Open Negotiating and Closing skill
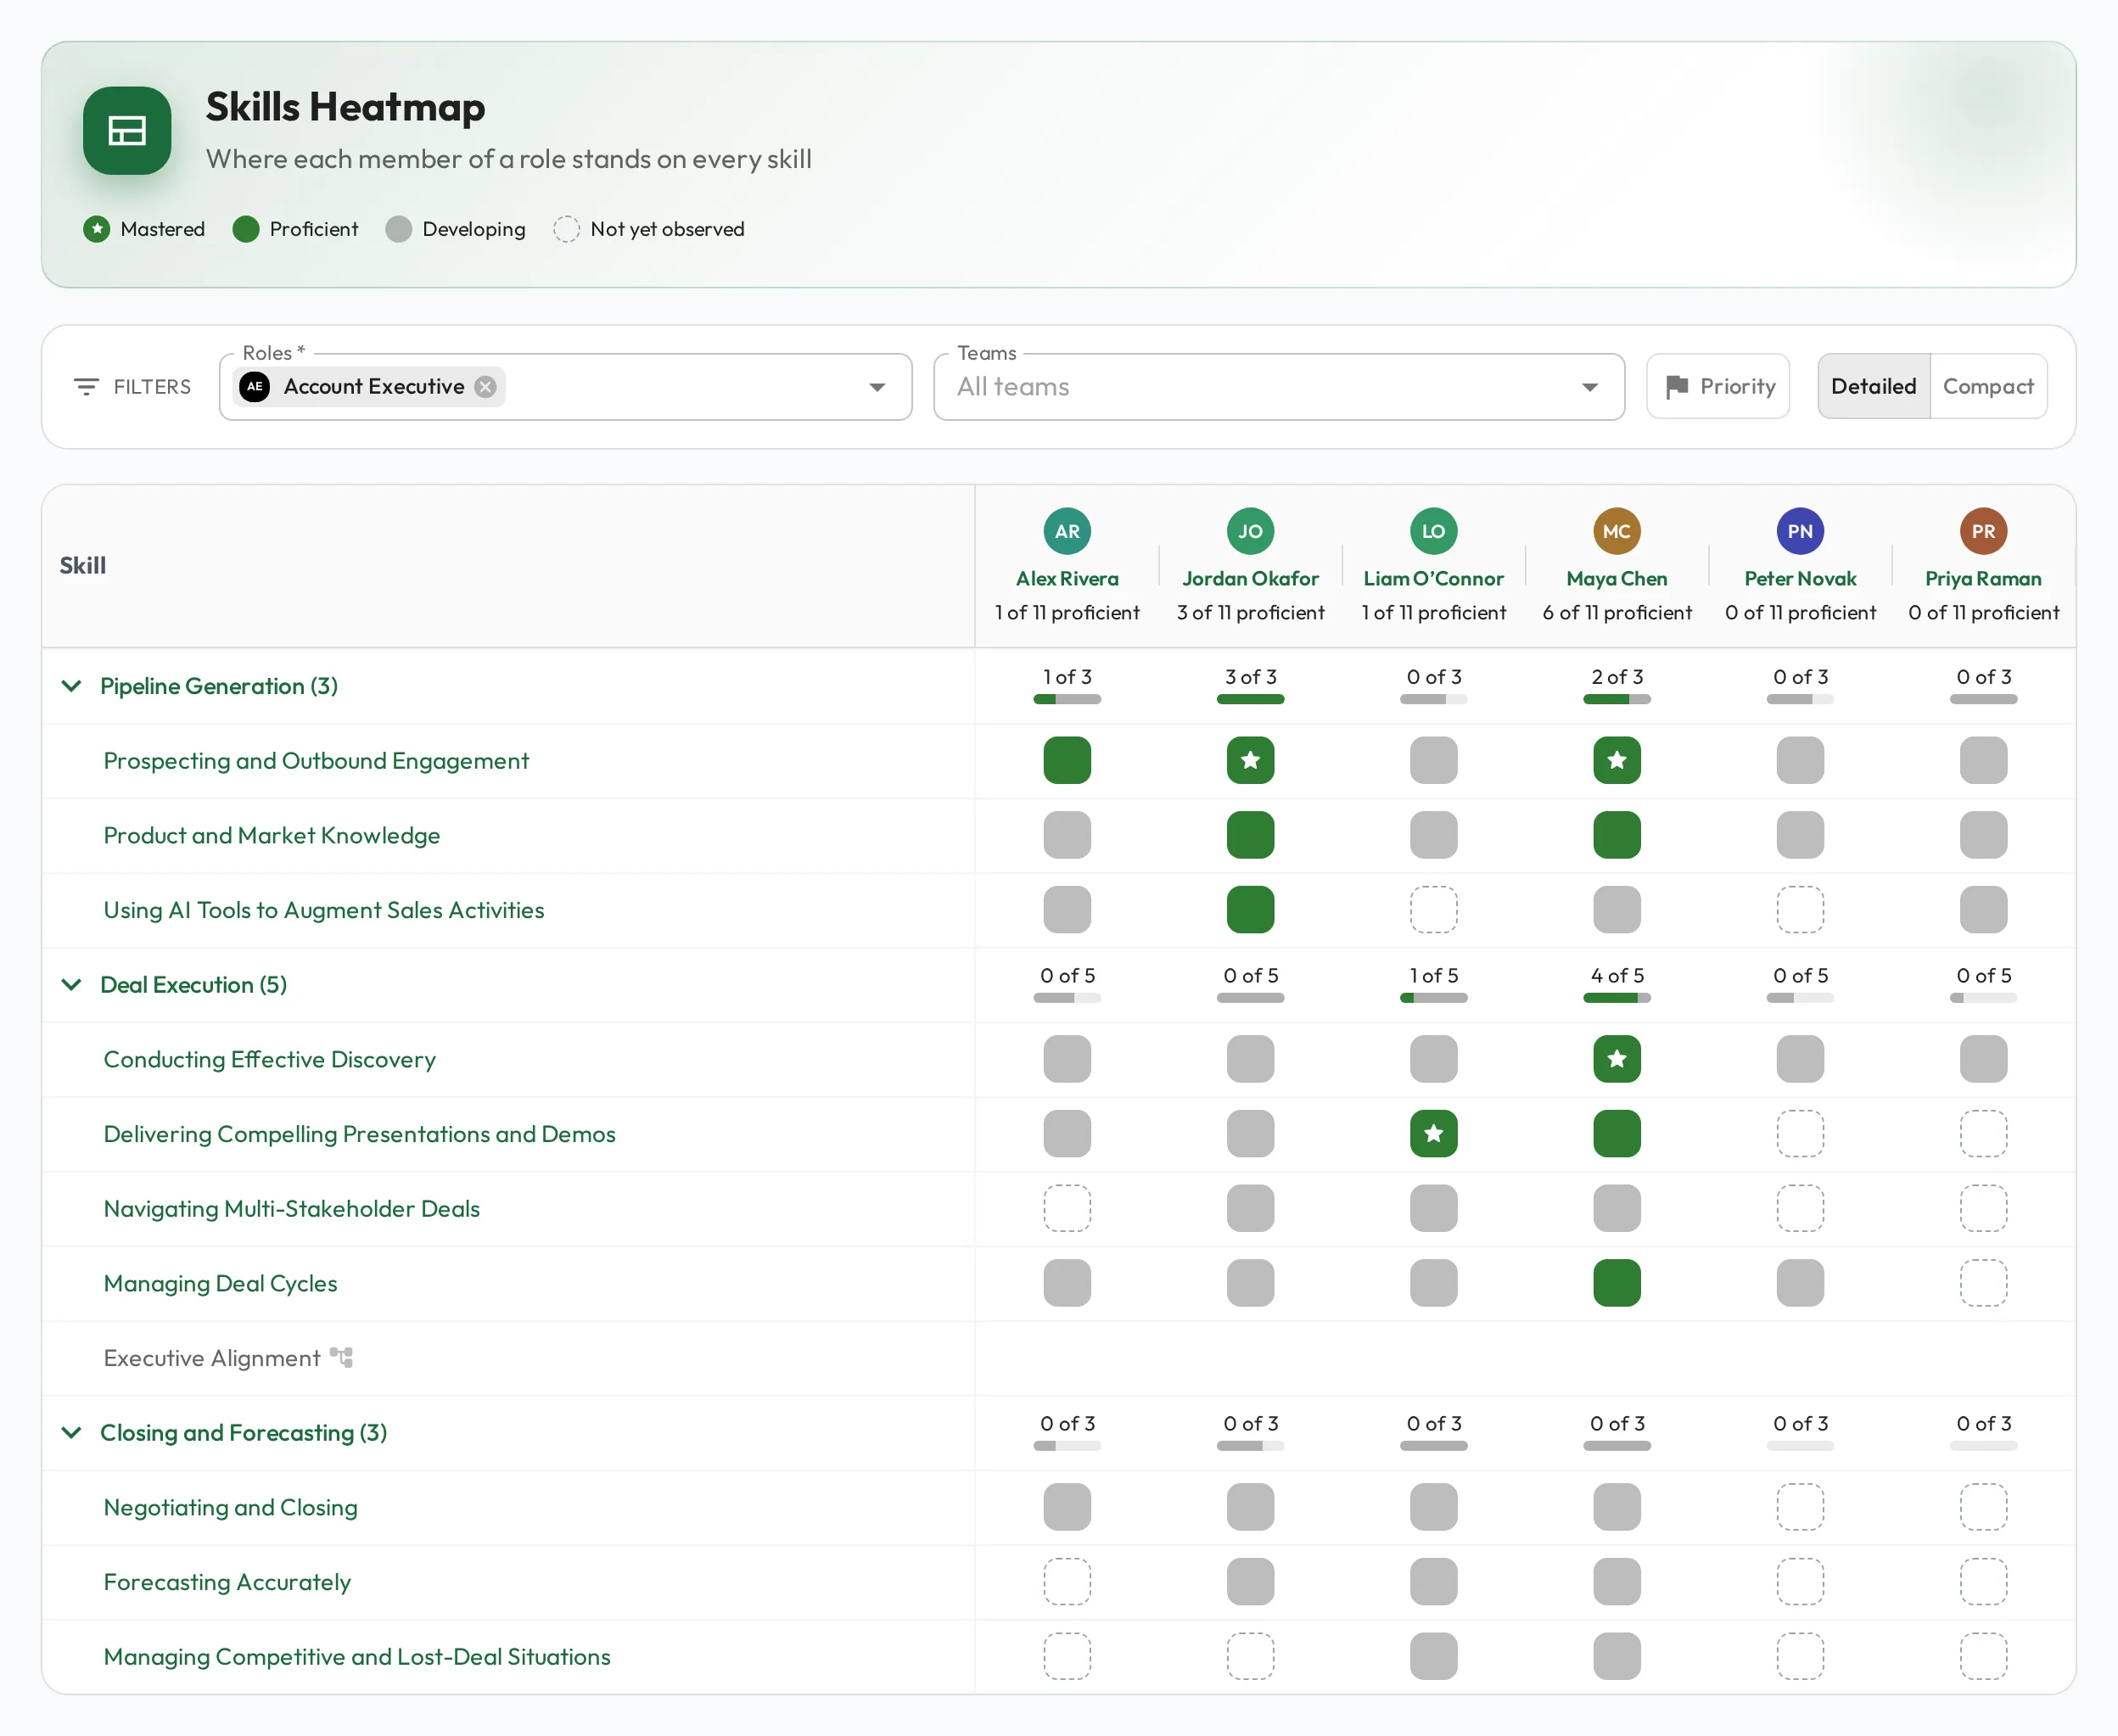2118x1736 pixels. [231, 1508]
